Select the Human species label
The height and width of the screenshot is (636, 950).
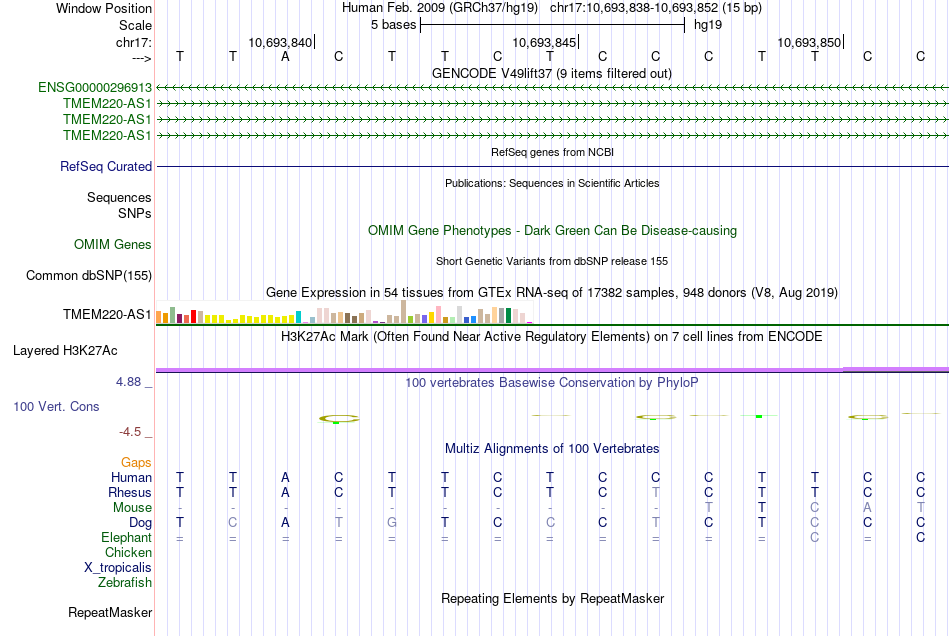pyautogui.click(x=131, y=477)
